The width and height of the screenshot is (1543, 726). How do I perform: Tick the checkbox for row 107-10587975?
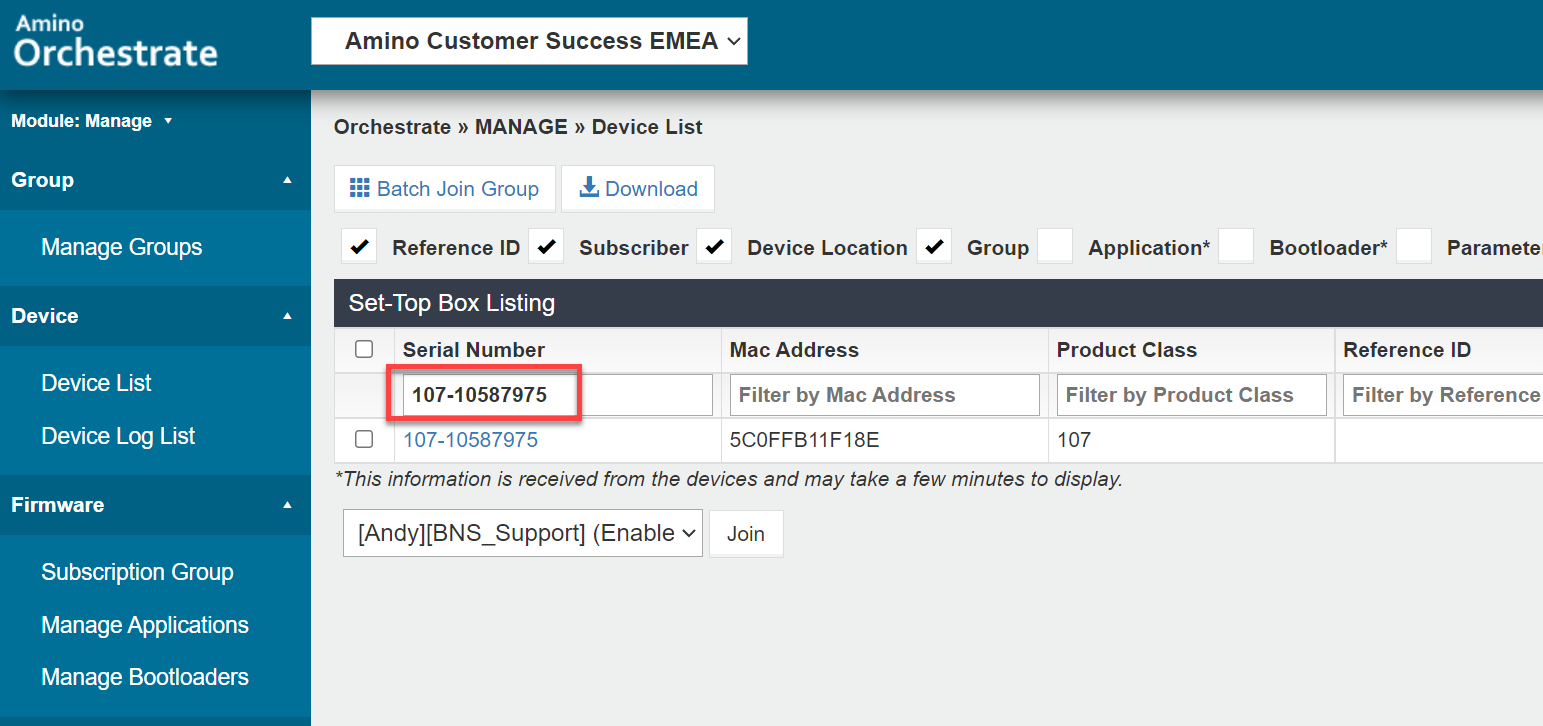364,439
